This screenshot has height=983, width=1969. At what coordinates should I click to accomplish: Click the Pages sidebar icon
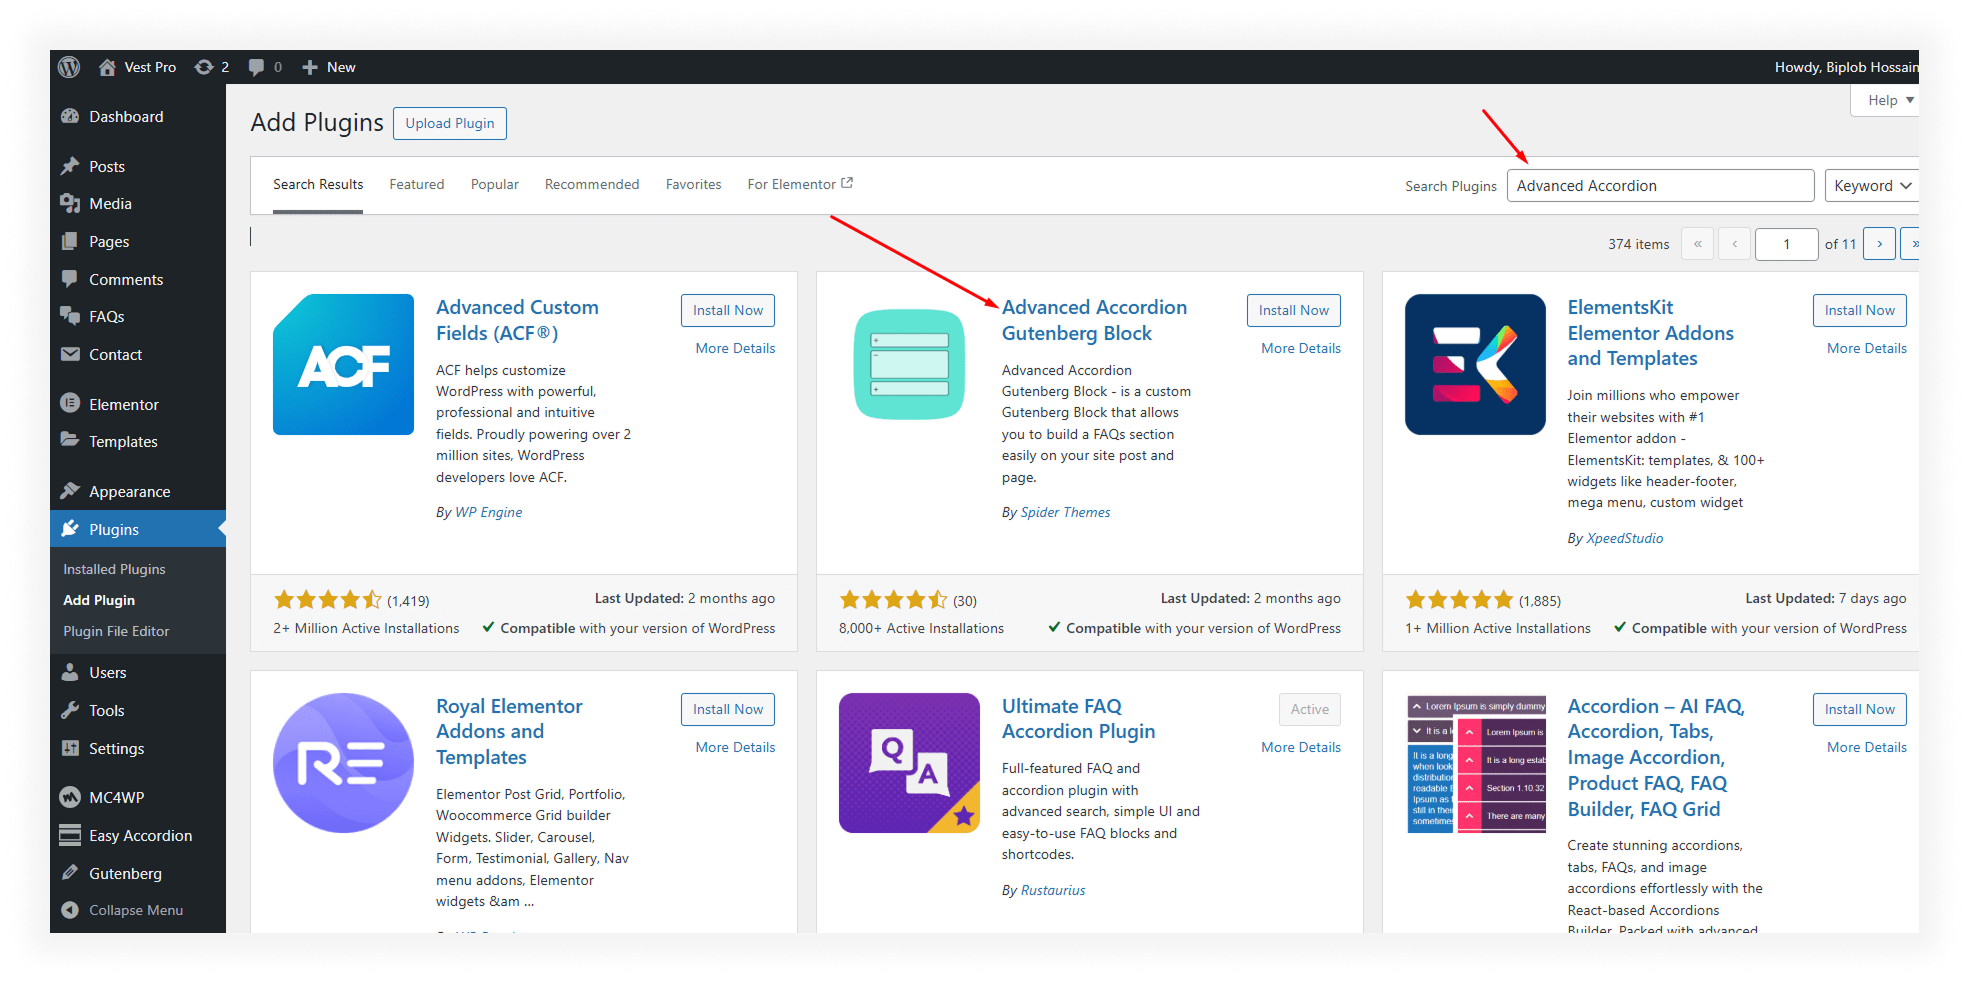pyautogui.click(x=70, y=241)
